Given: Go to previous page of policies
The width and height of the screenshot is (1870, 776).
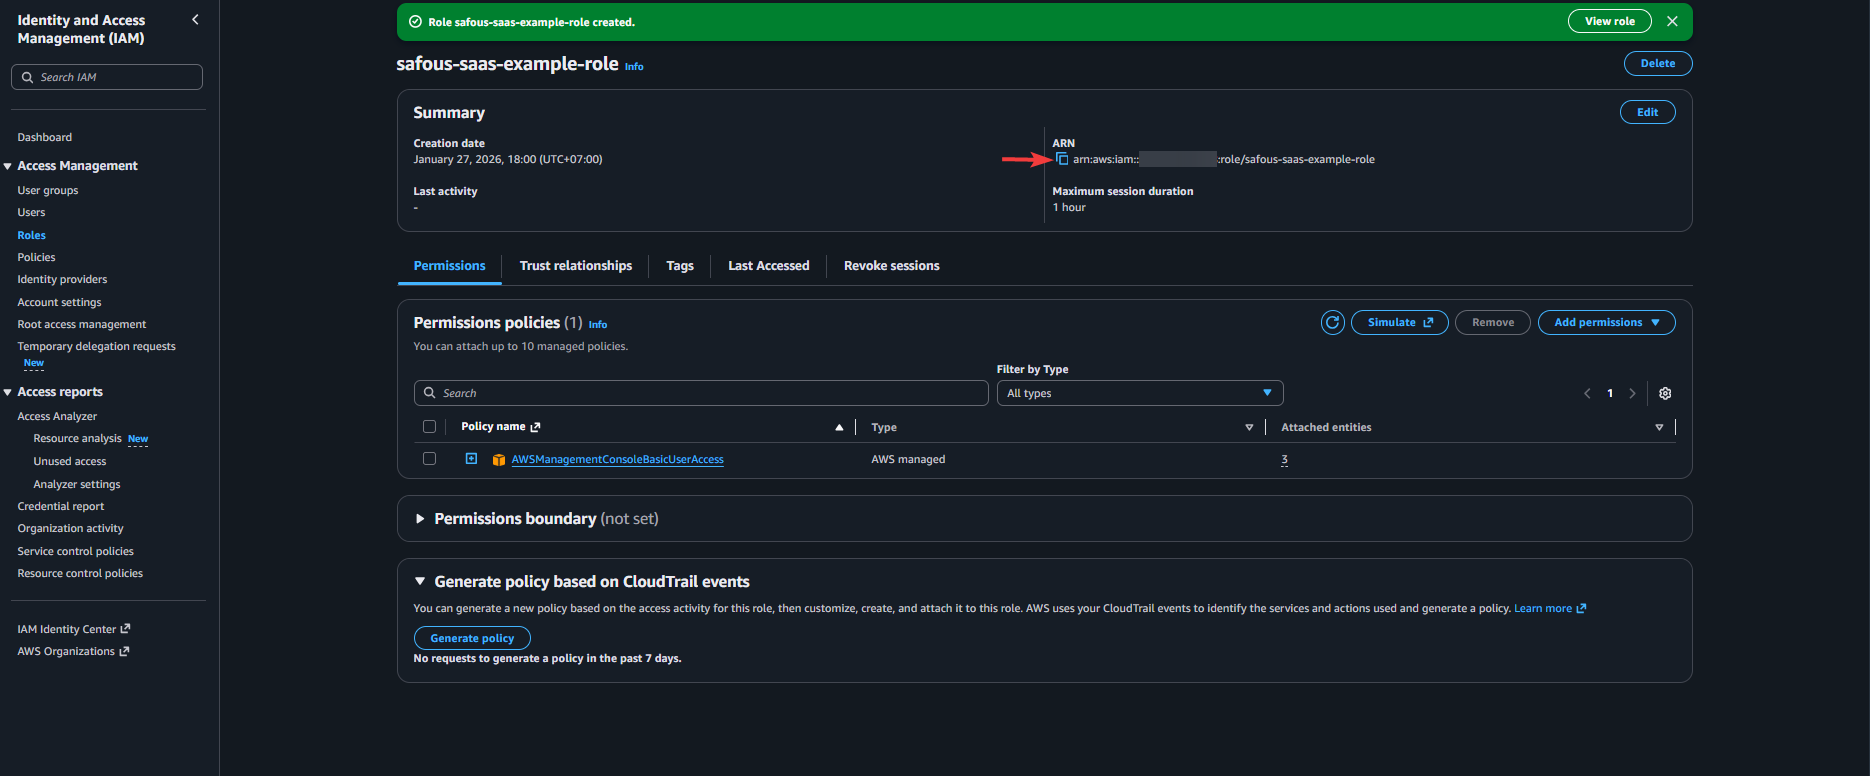Looking at the screenshot, I should pyautogui.click(x=1587, y=393).
